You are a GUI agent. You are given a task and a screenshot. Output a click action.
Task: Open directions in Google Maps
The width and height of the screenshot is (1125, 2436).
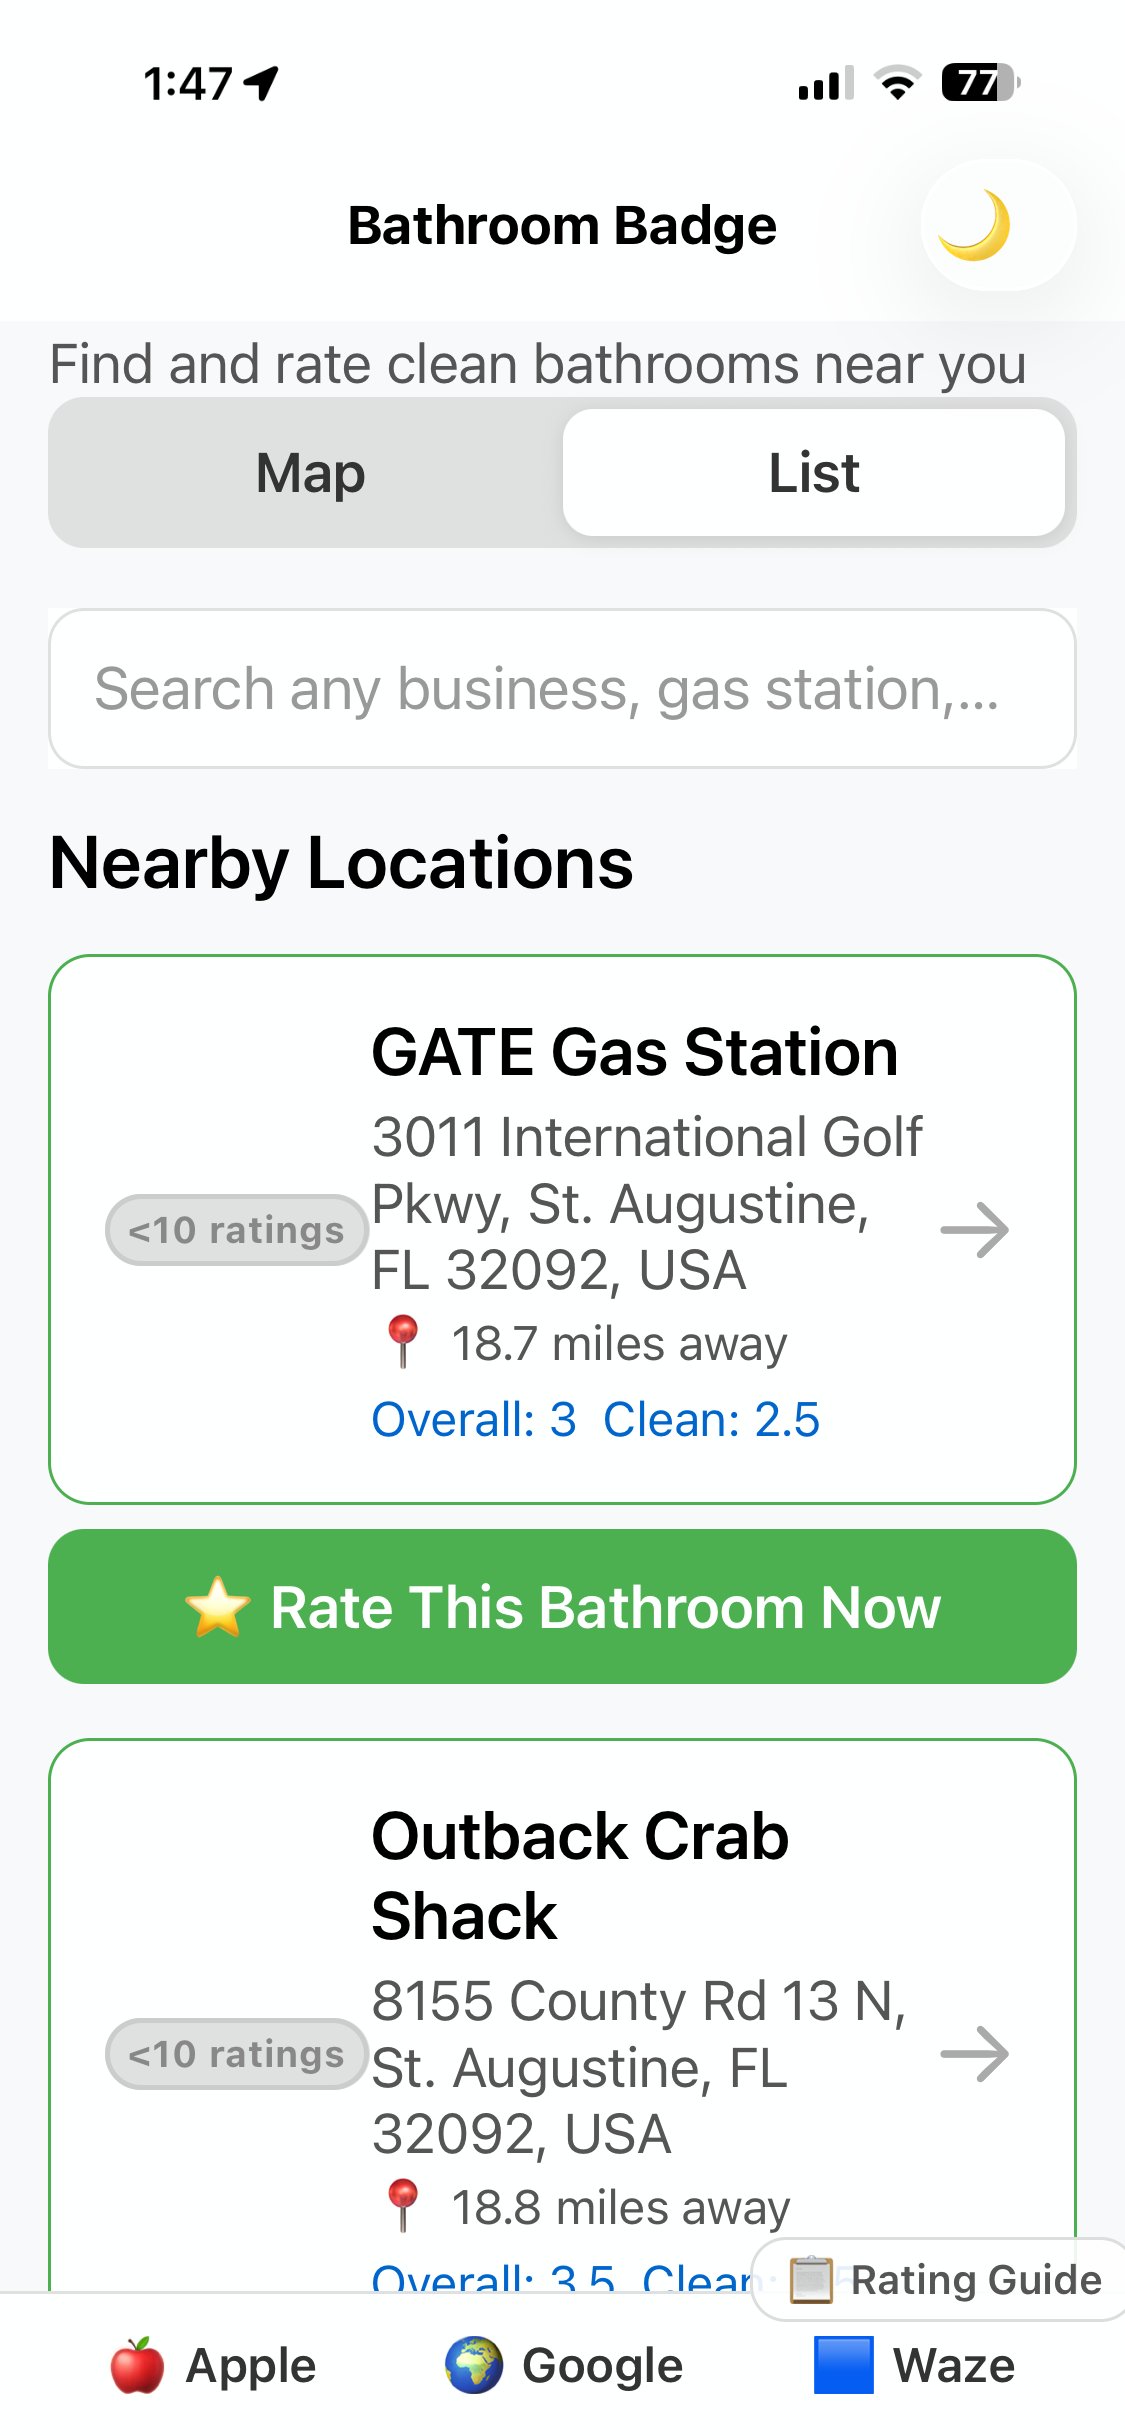click(564, 2366)
